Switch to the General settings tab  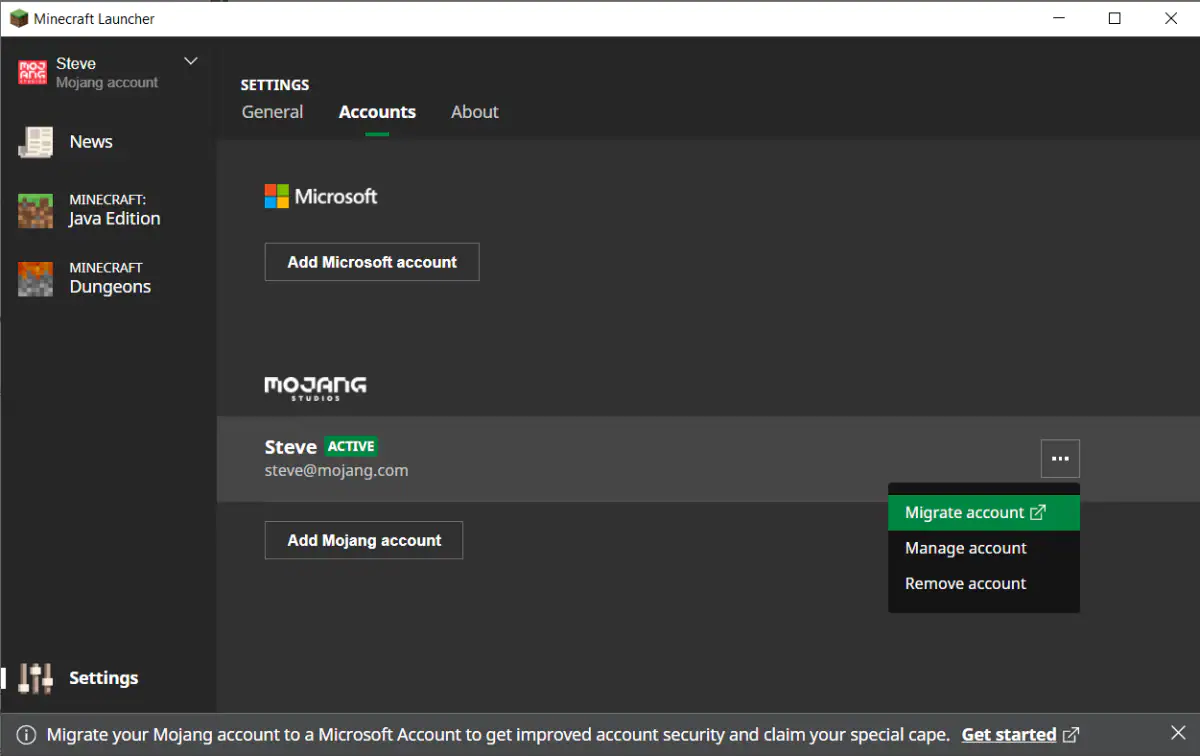tap(272, 112)
